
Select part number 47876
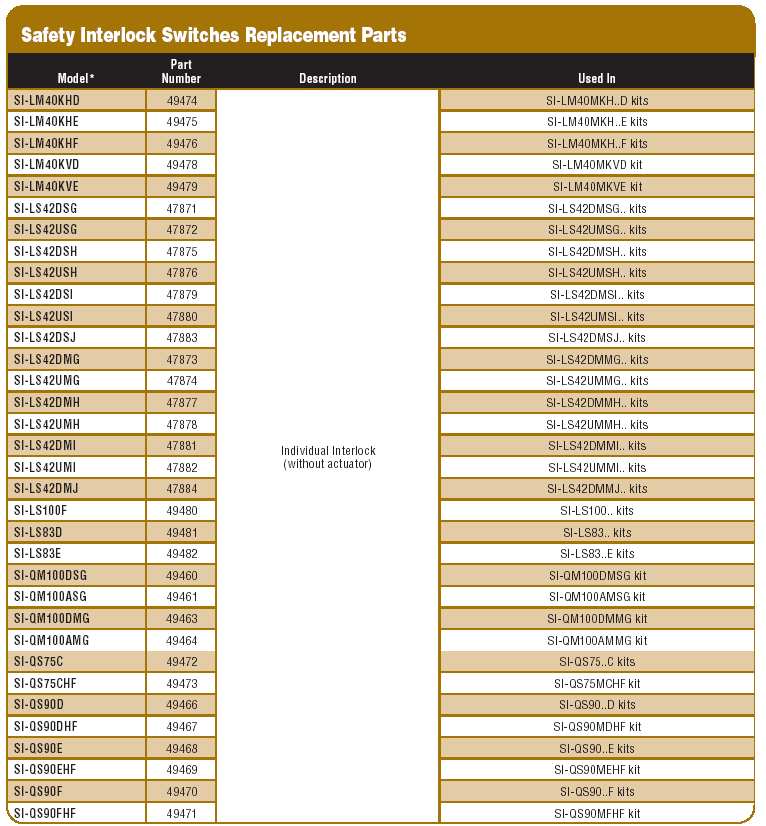point(181,273)
